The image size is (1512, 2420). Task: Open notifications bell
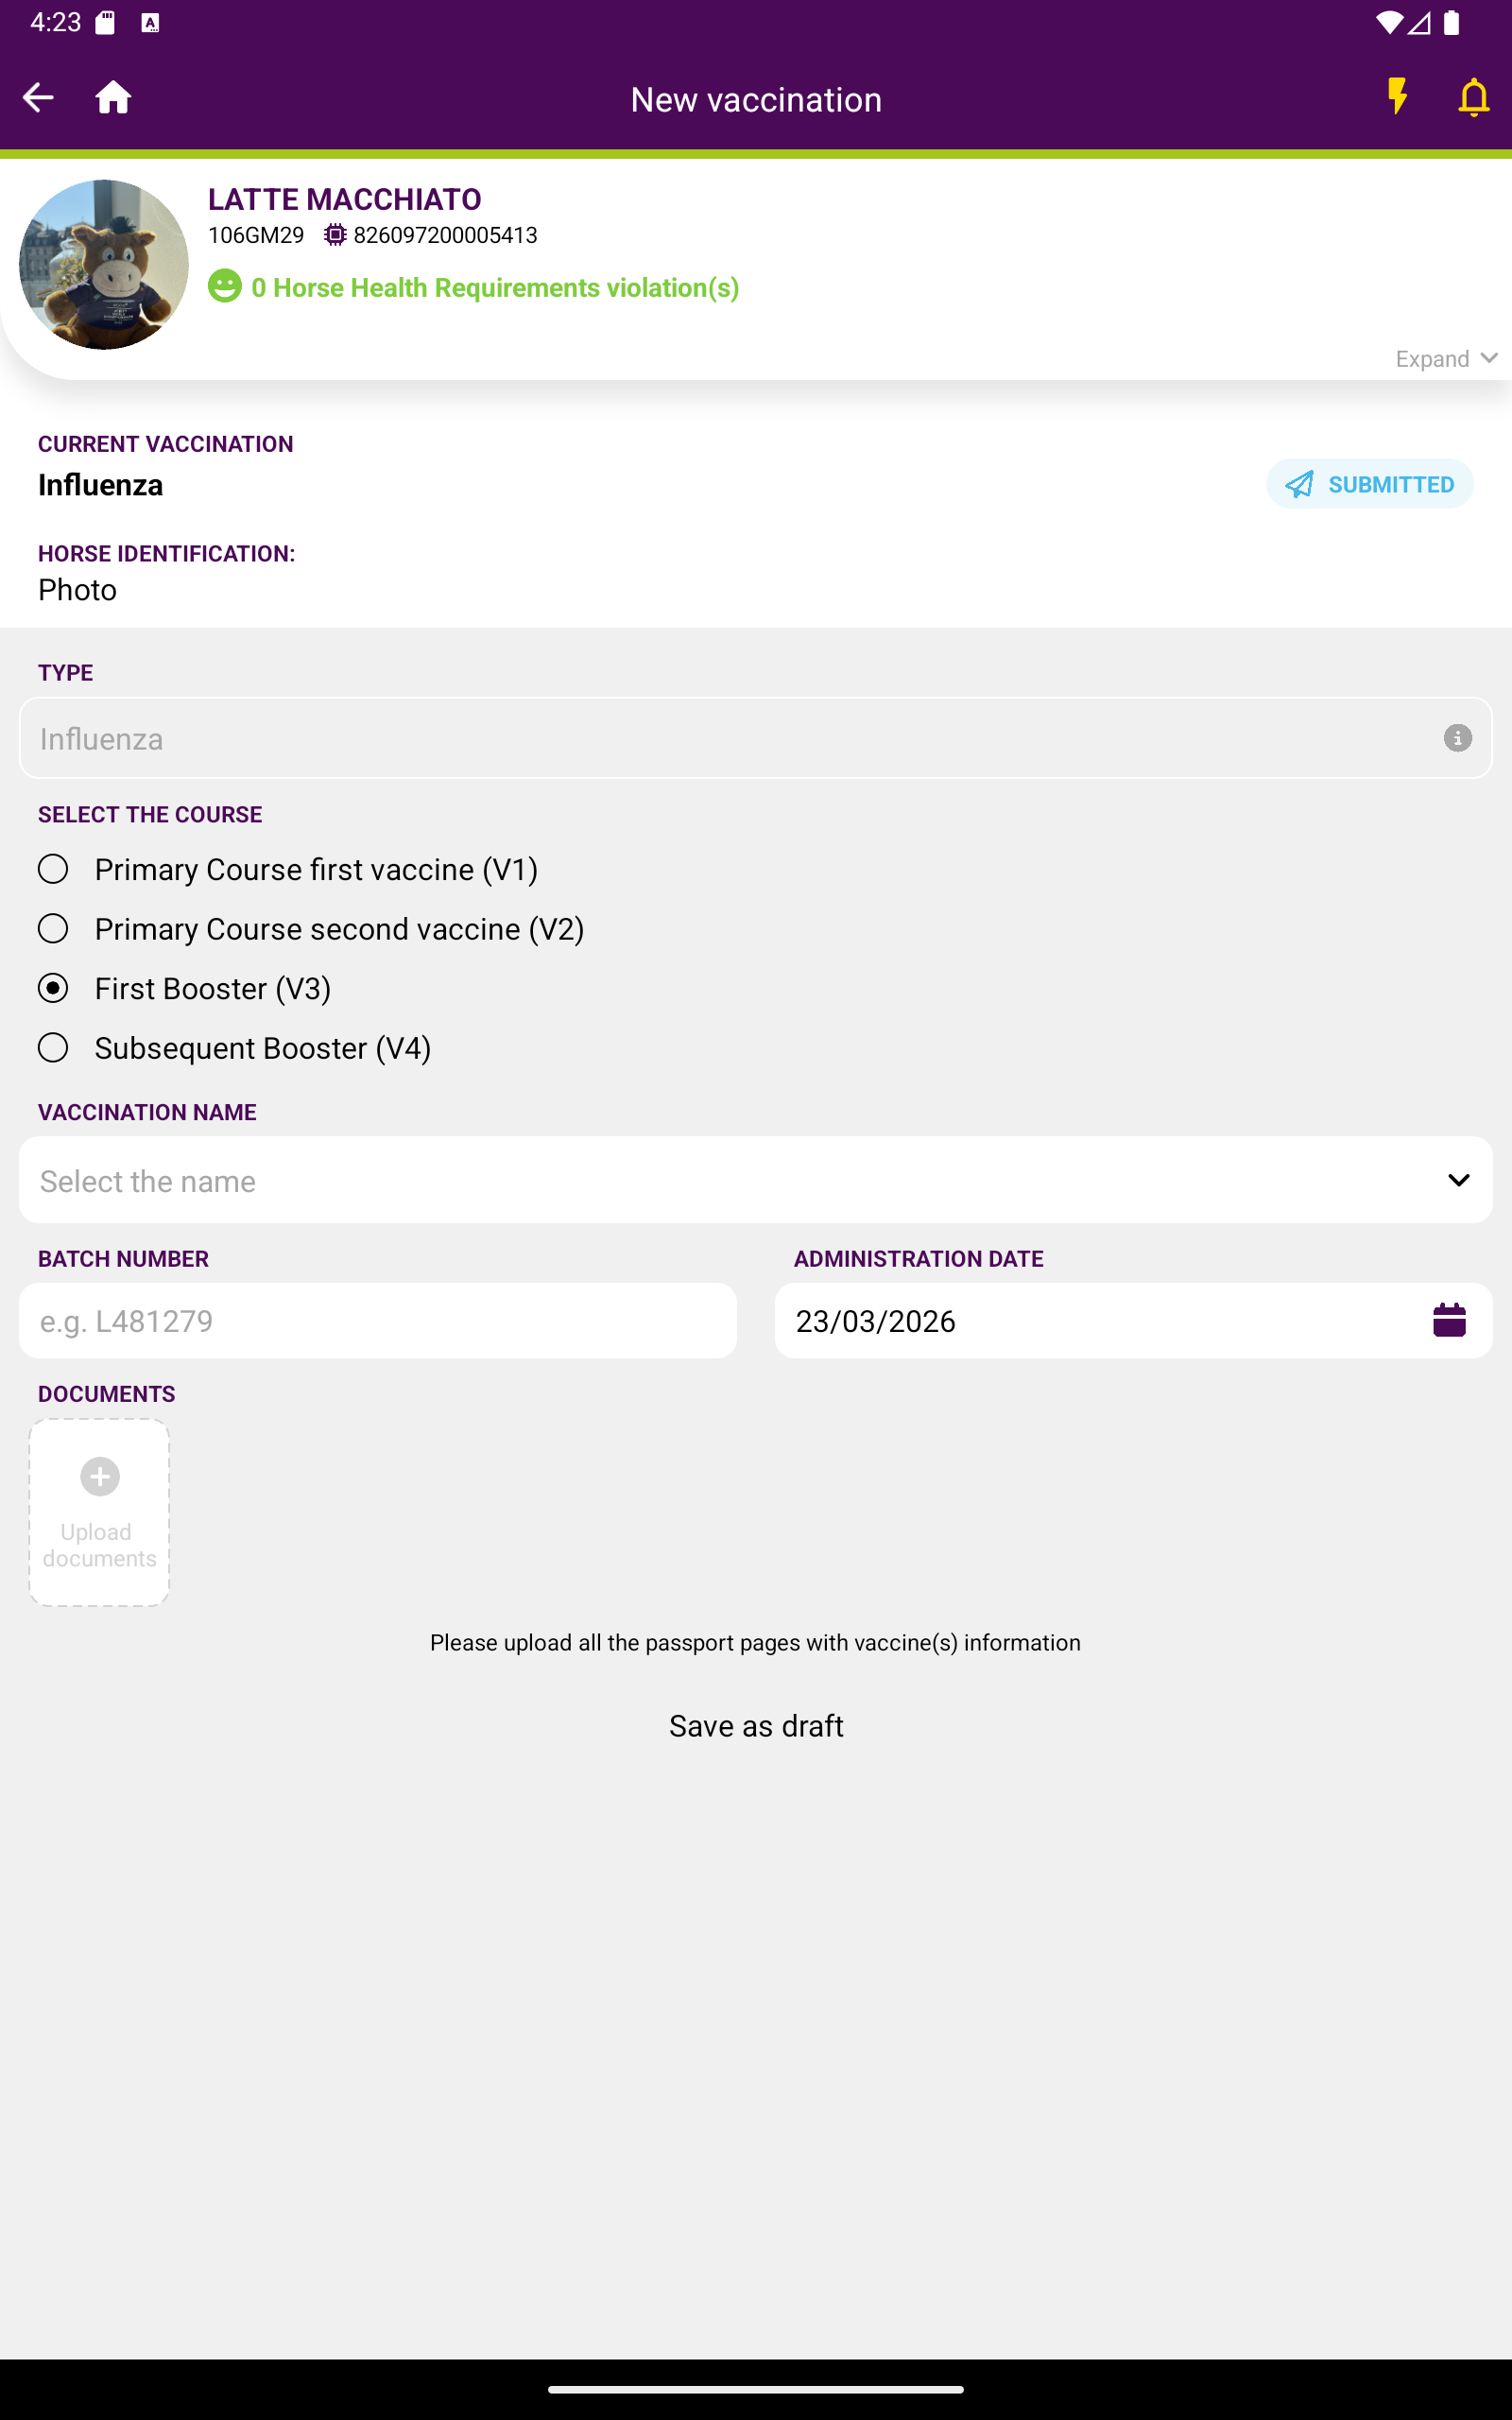coord(1473,98)
